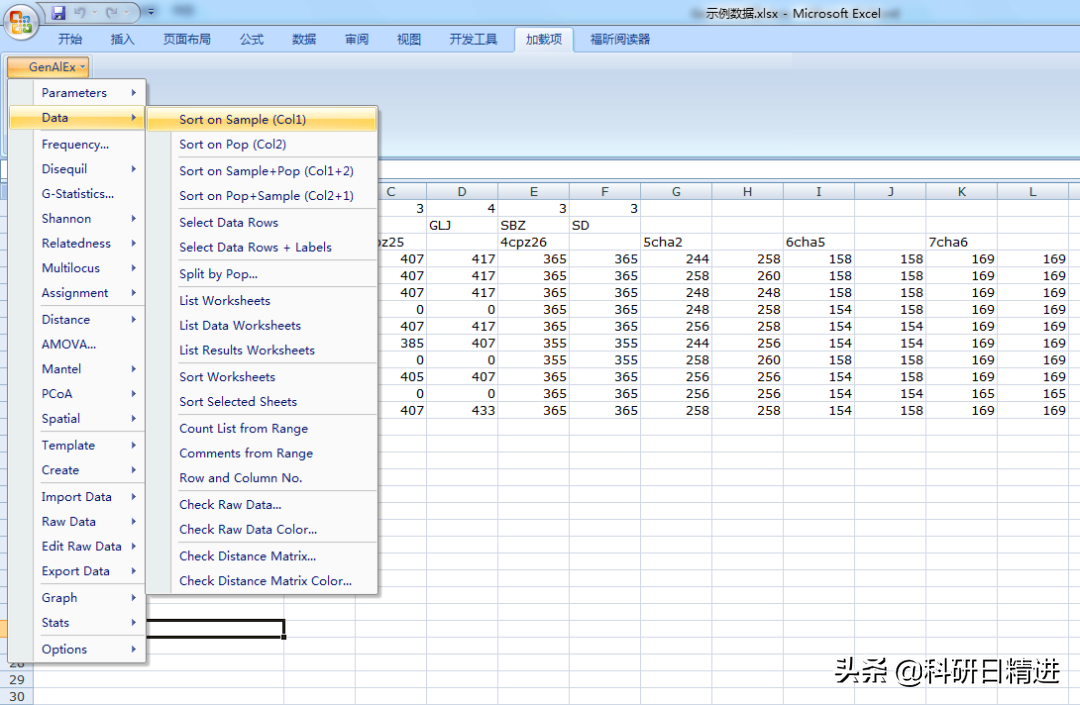
Task: Open the Edit Raw Data submenu
Action: click(x=77, y=547)
